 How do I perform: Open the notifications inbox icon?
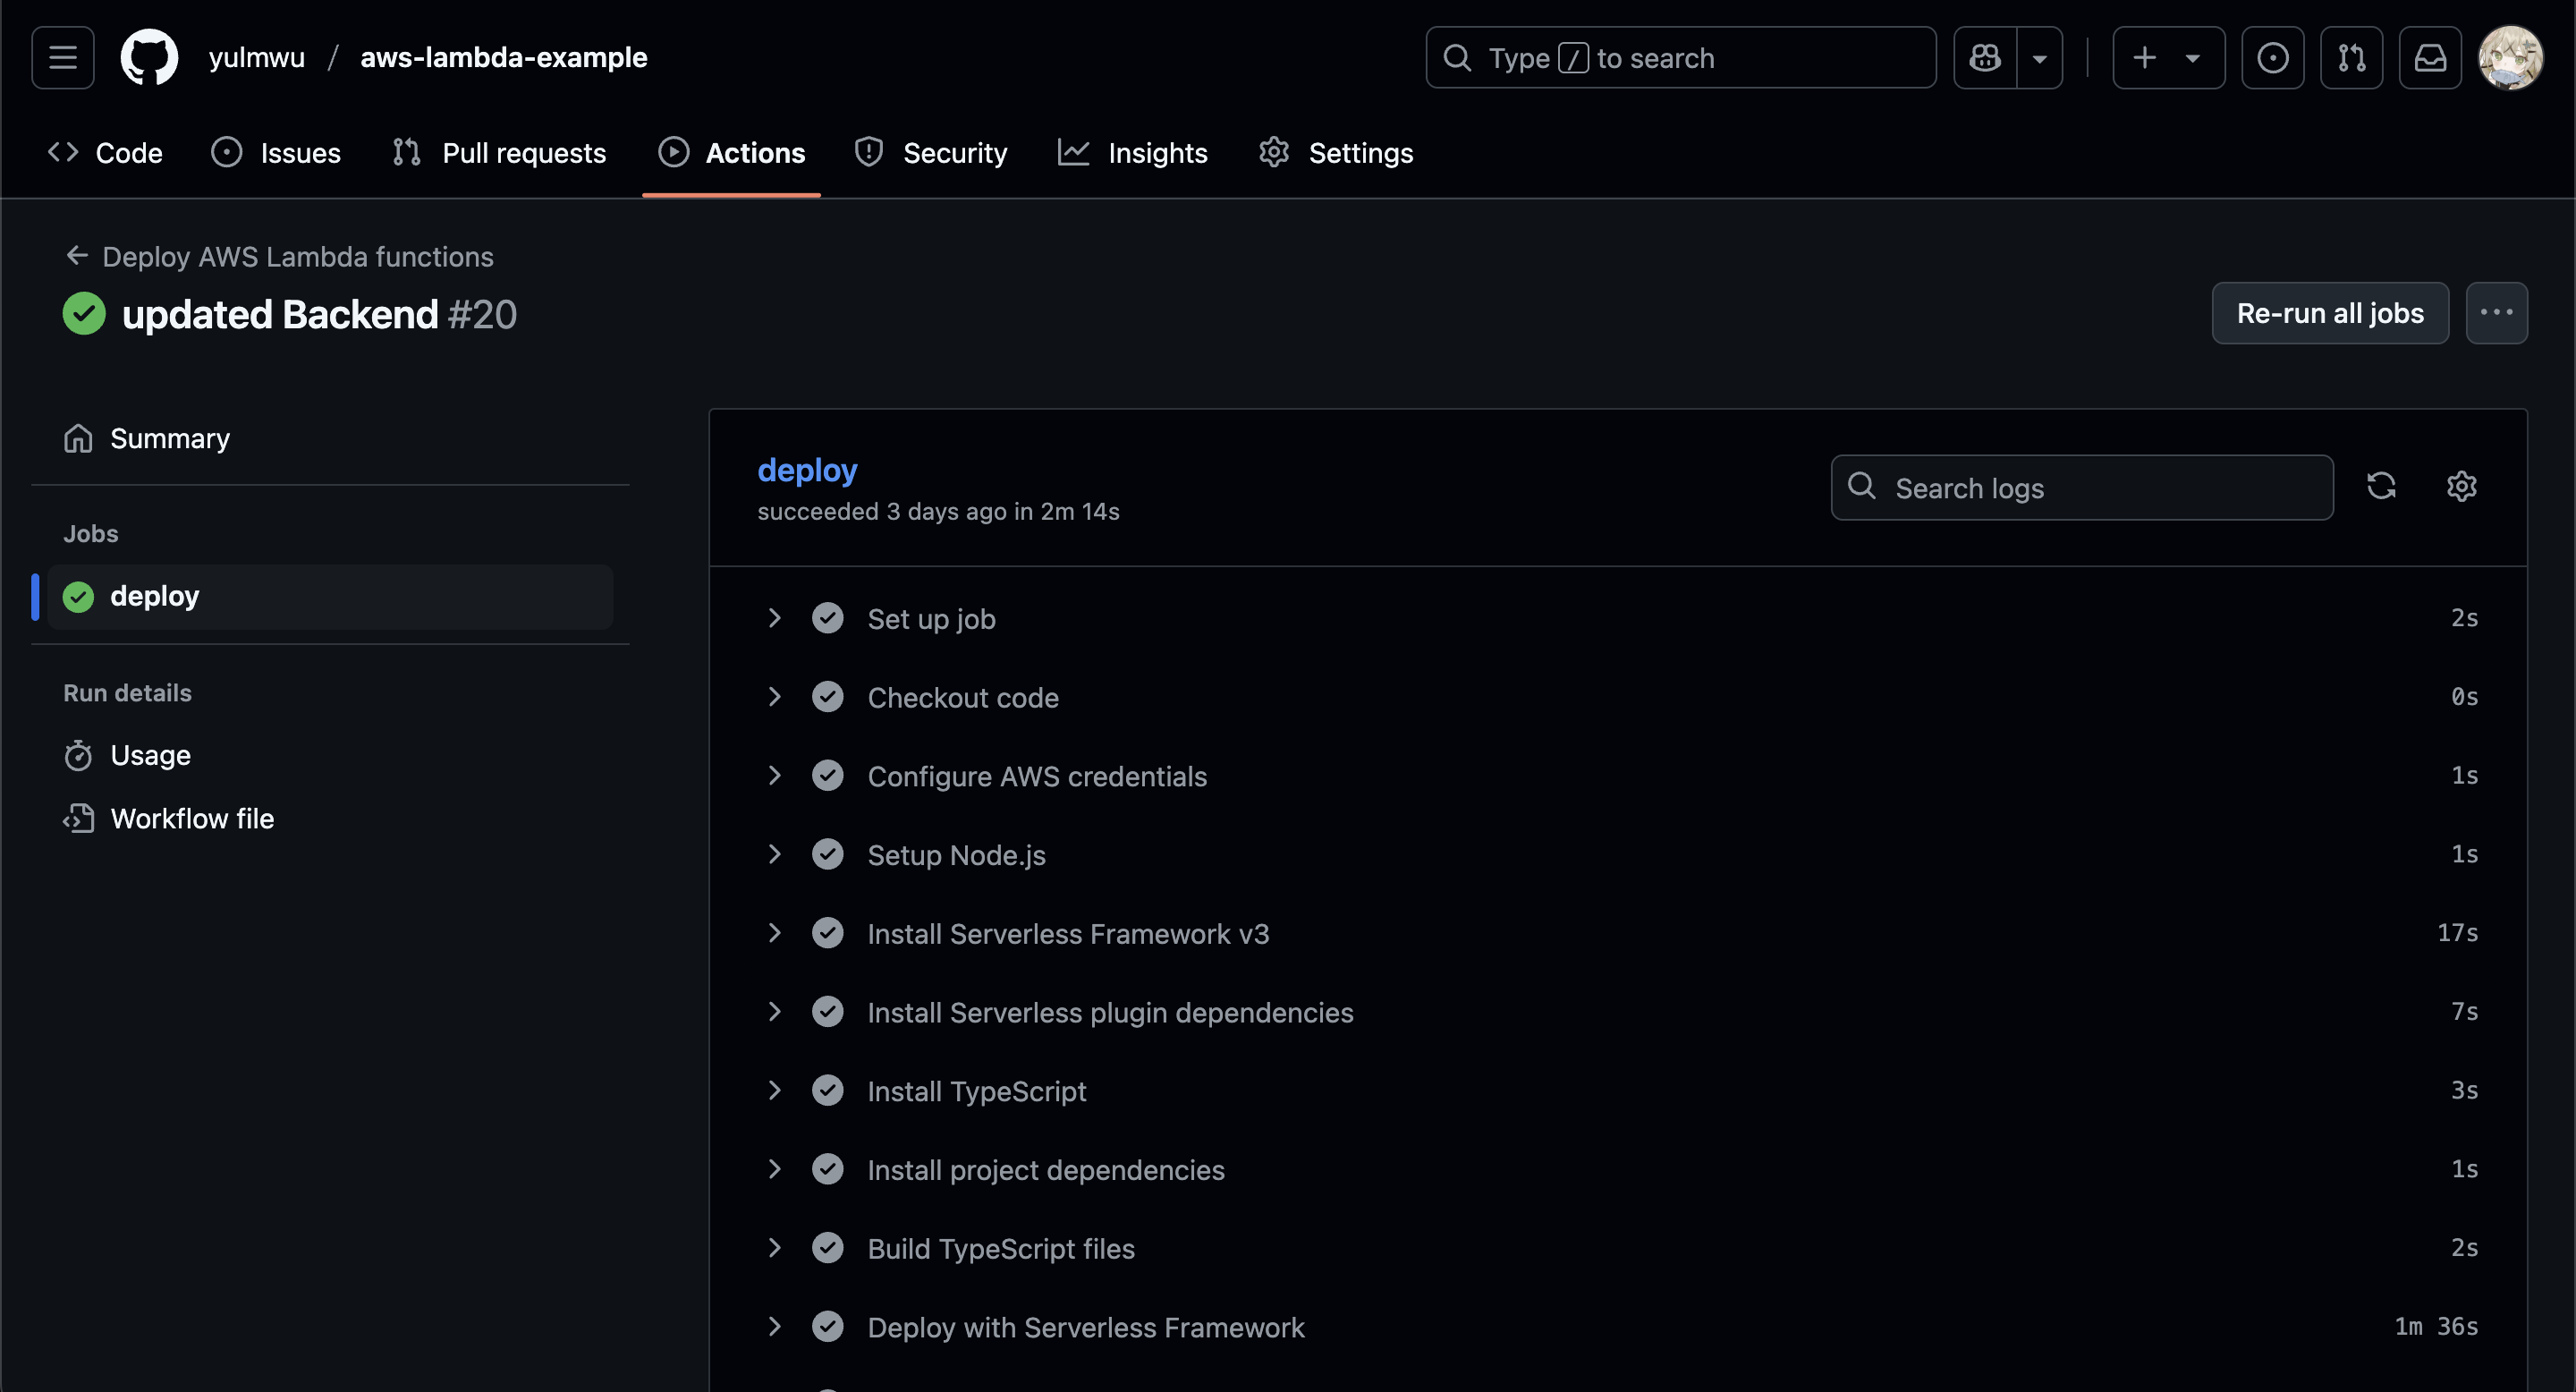(2430, 58)
